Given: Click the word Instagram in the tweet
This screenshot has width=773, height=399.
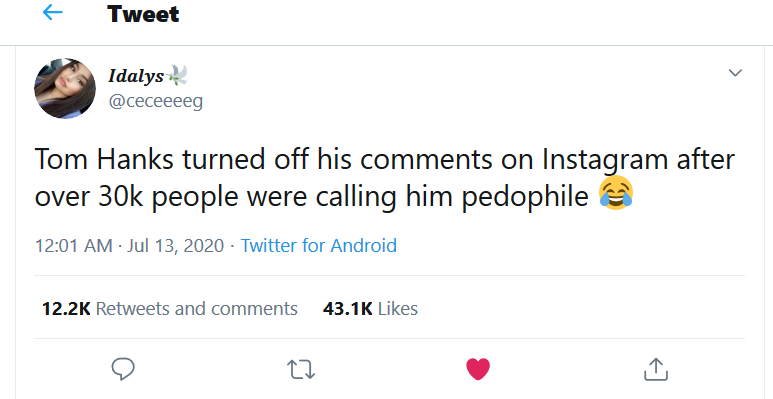Looking at the screenshot, I should coord(605,160).
